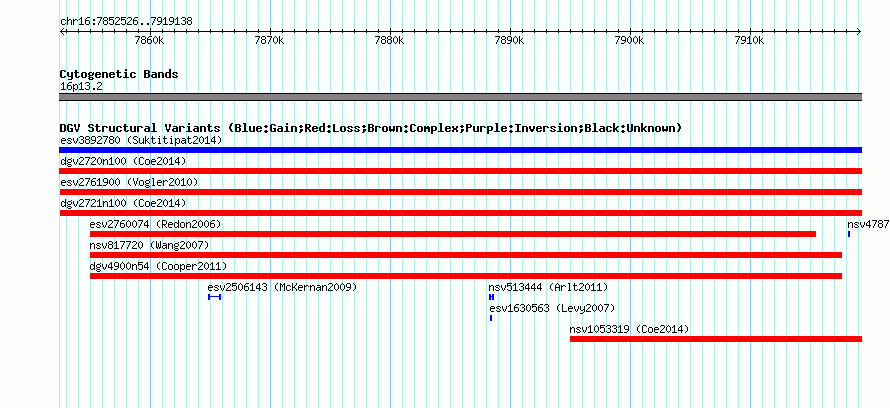Open the esv2760074 (Redon2006) label

(x=156, y=224)
